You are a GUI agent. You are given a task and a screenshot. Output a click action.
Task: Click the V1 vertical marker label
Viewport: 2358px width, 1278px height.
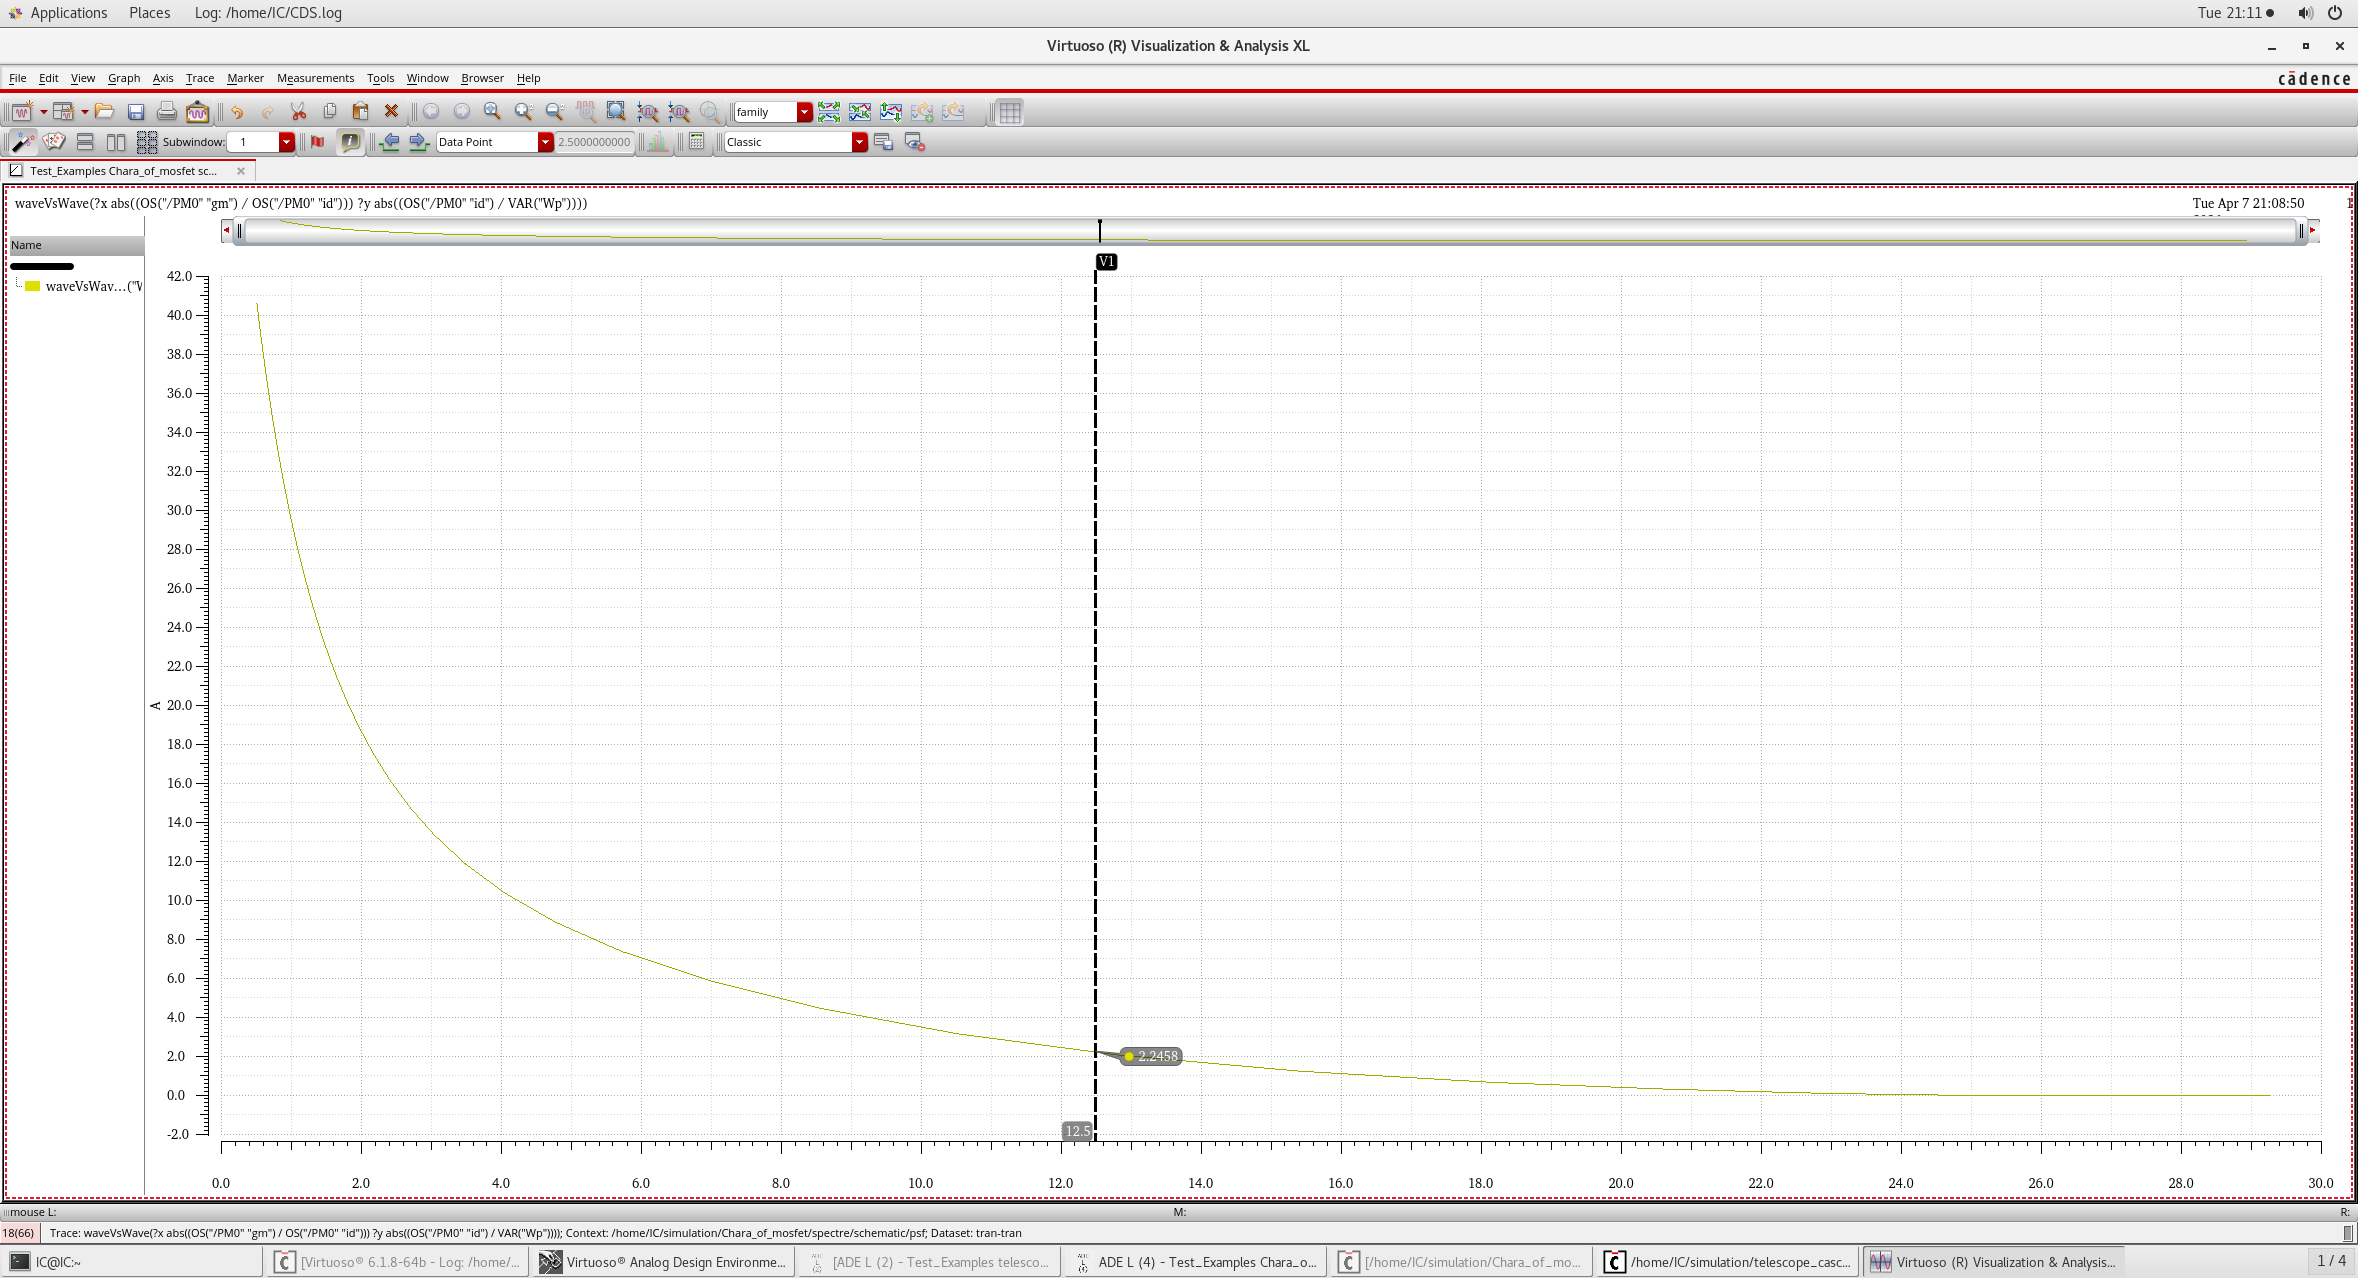point(1106,261)
